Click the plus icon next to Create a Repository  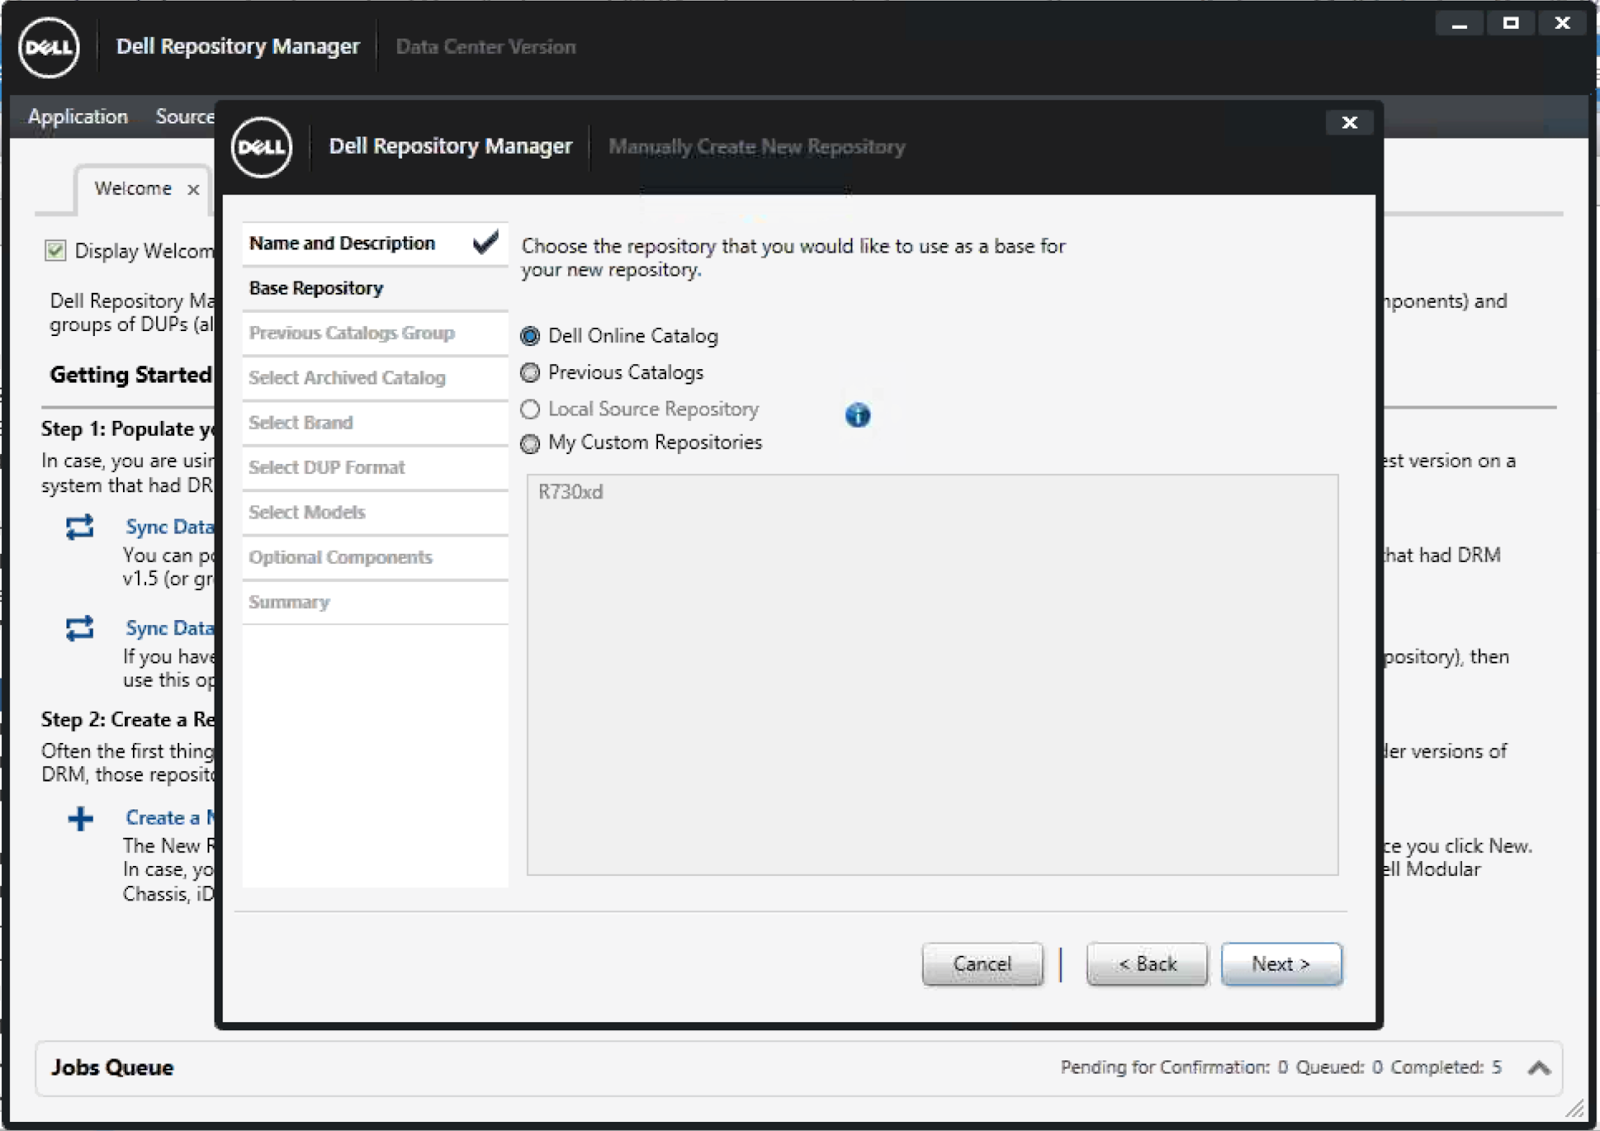click(80, 818)
